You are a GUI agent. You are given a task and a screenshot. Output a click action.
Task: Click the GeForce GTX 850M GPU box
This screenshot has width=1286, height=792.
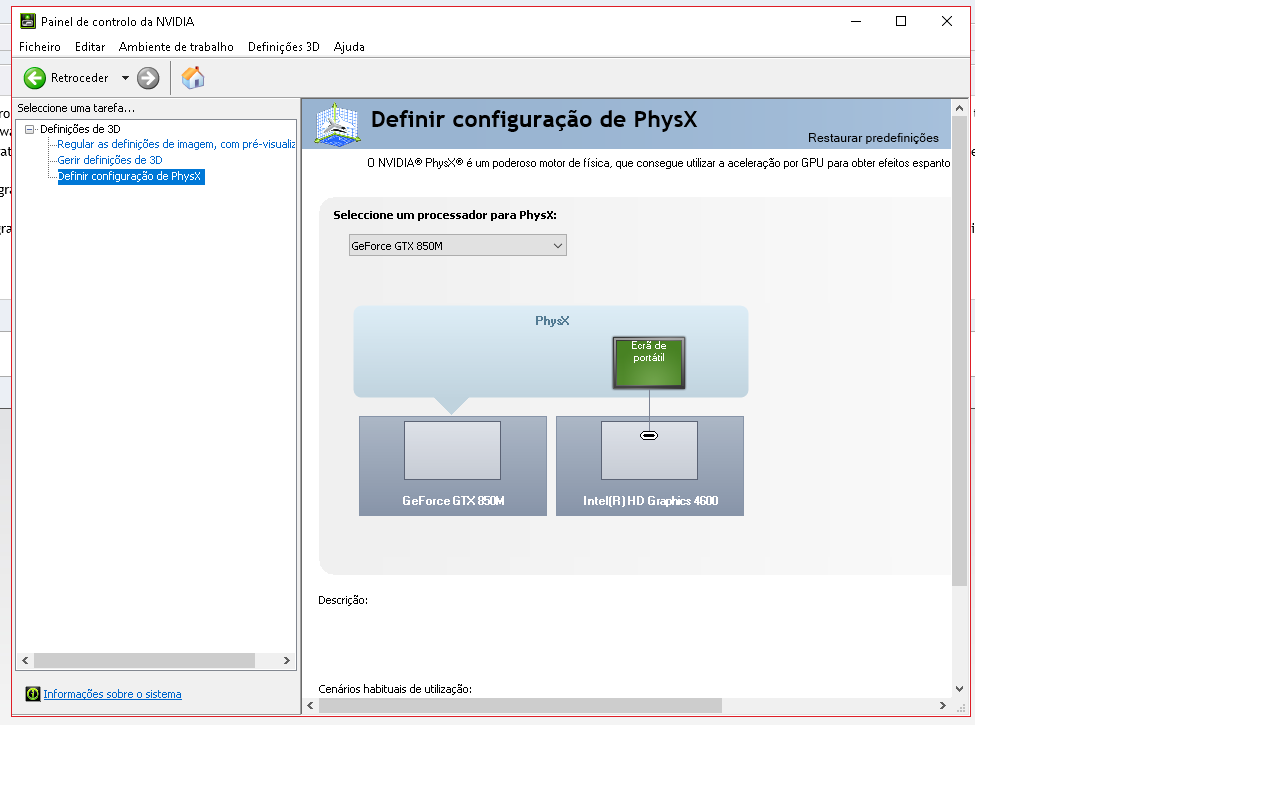[453, 466]
